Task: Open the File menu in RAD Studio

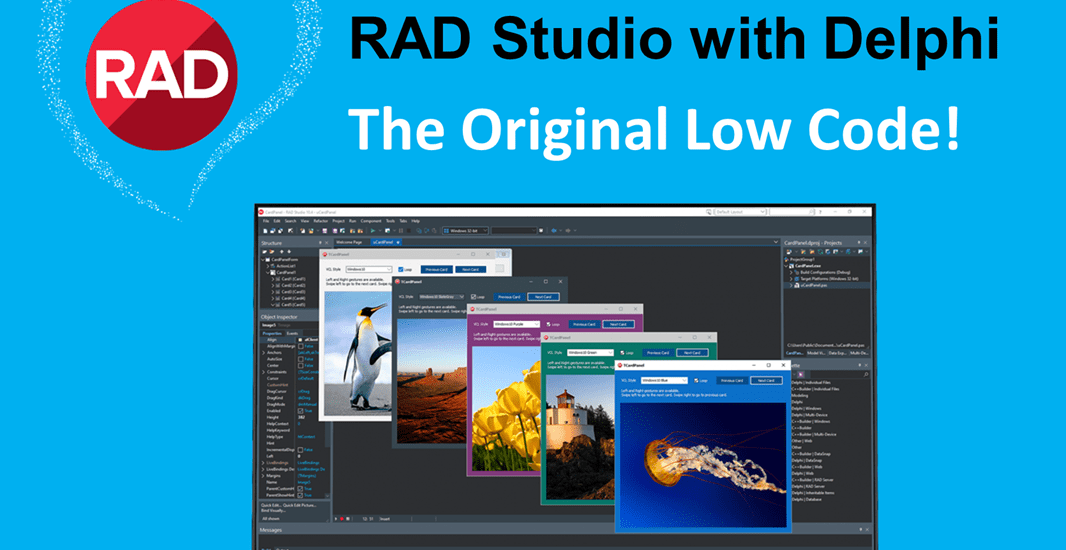Action: click(x=266, y=221)
